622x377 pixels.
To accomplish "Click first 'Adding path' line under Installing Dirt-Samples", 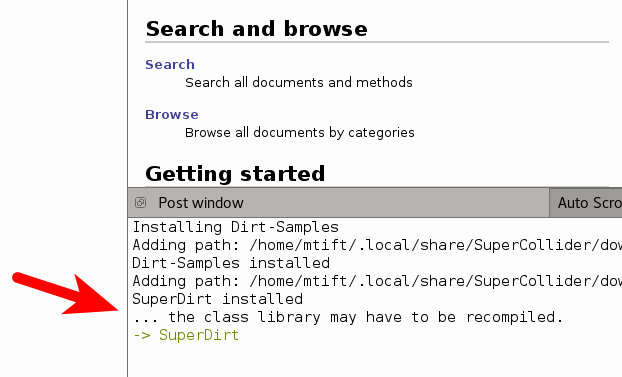I will click(x=377, y=245).
